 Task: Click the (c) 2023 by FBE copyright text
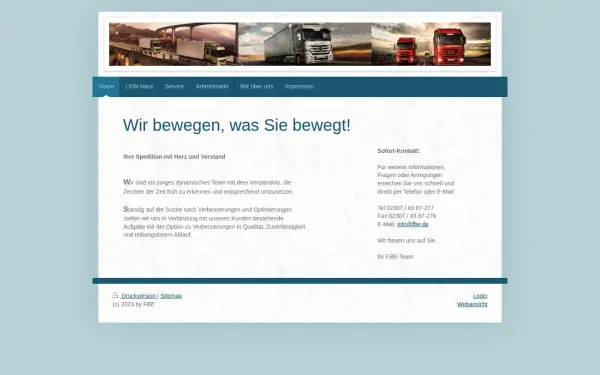coord(133,304)
